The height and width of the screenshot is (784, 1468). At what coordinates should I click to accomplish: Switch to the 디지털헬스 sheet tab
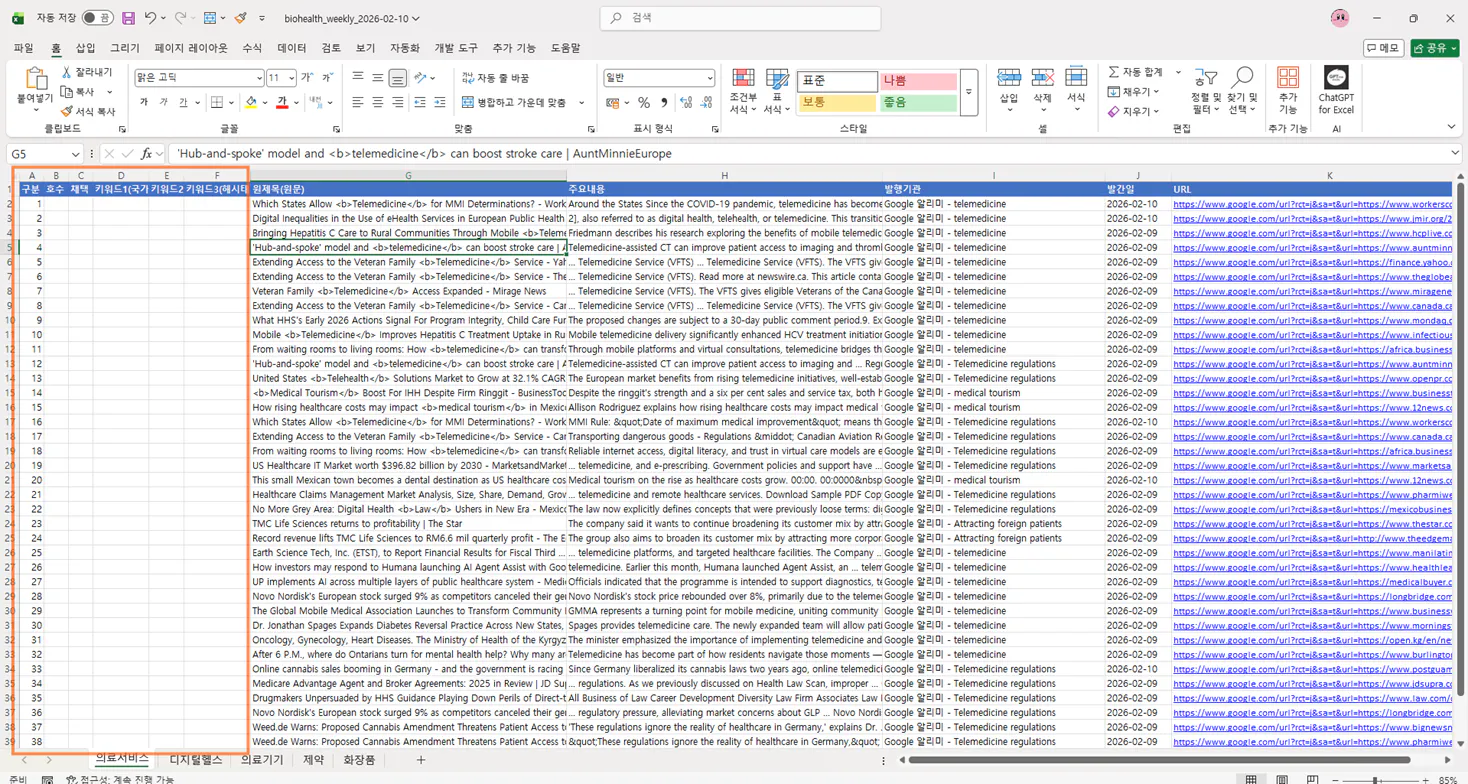[x=195, y=761]
